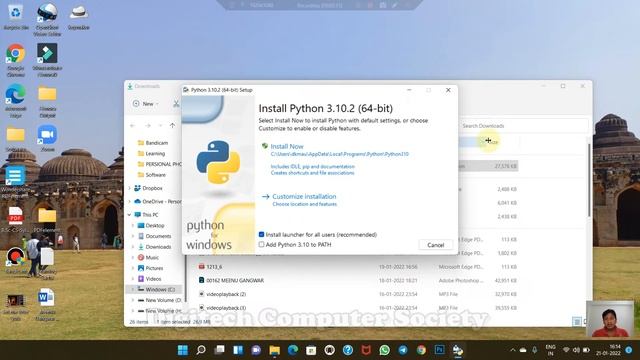This screenshot has height=360, width=640.
Task: Open PDF file icon on desktop
Action: pos(16,220)
